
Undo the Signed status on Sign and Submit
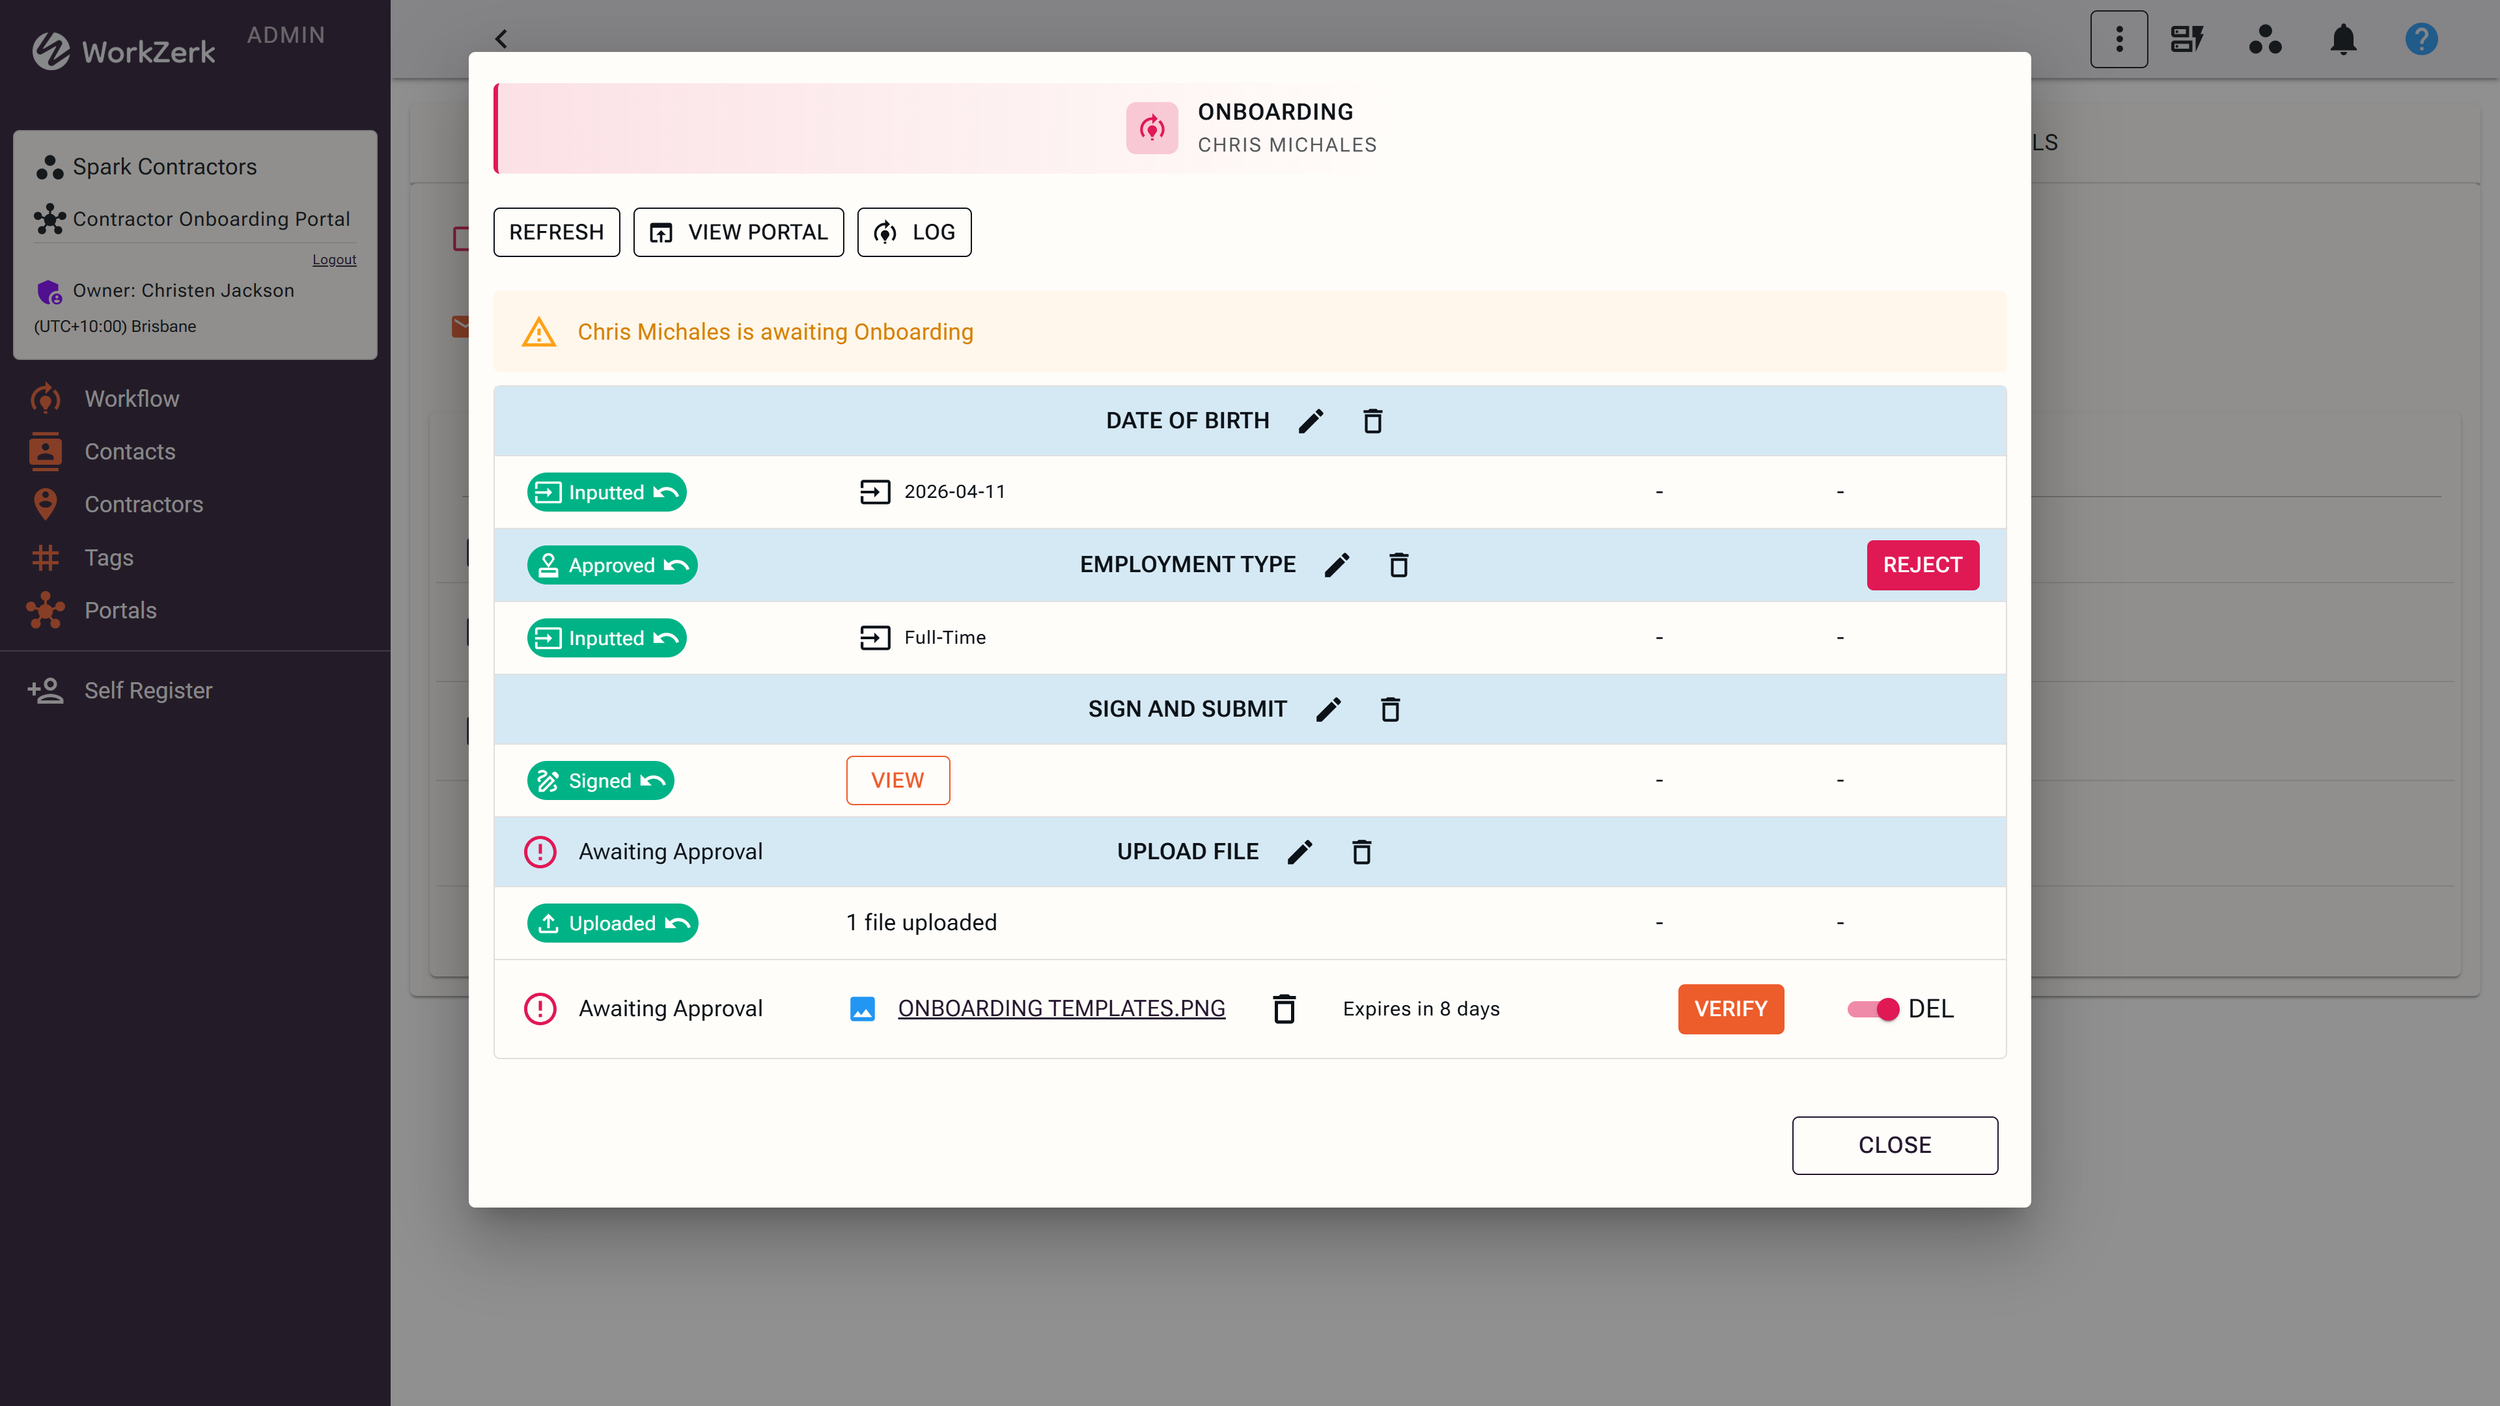point(654,780)
